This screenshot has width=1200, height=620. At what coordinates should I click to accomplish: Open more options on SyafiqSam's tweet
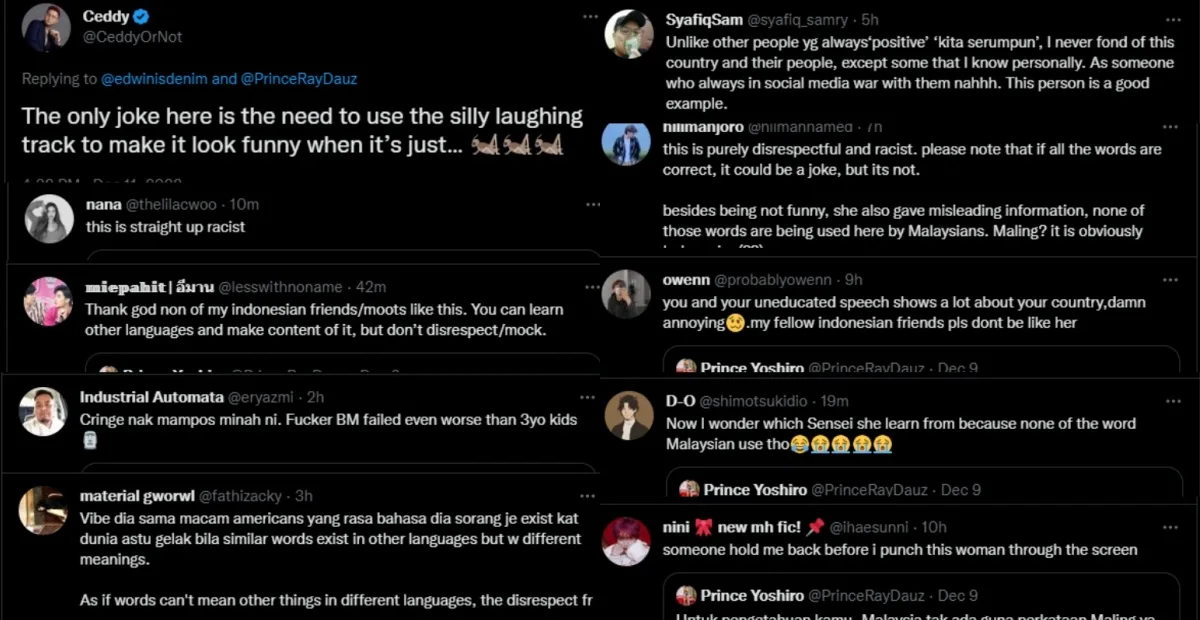coord(1171,18)
